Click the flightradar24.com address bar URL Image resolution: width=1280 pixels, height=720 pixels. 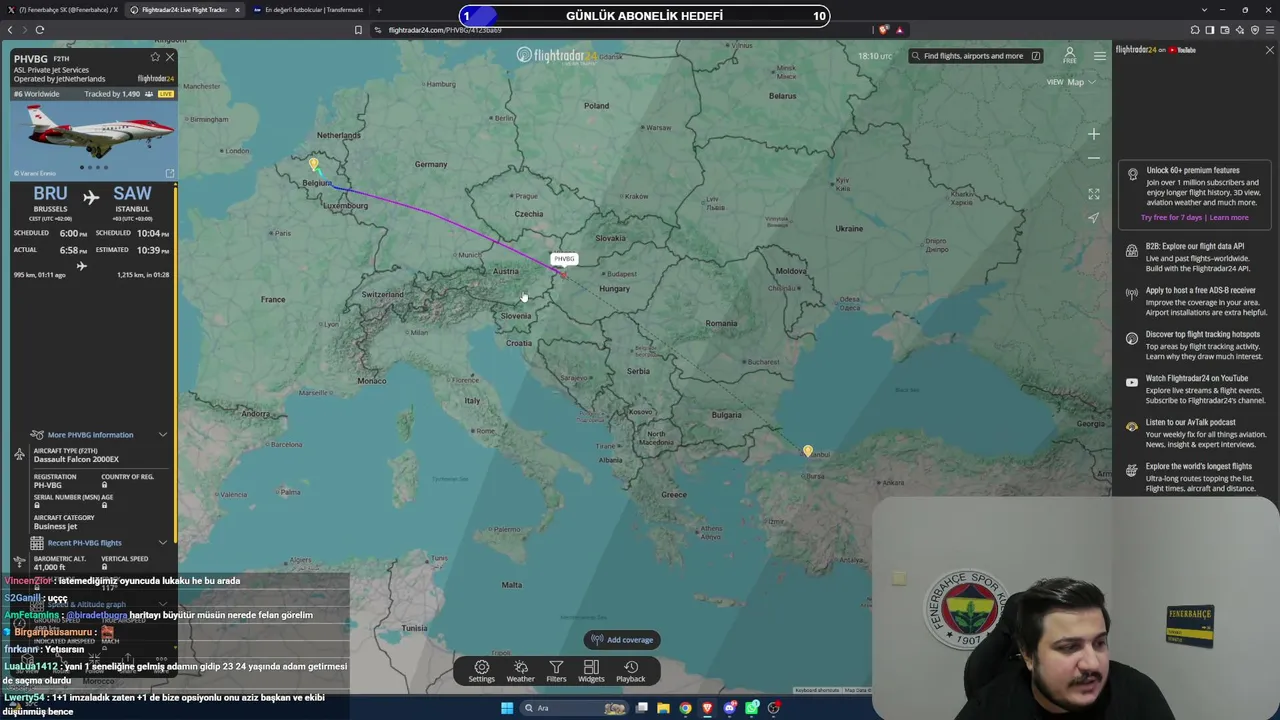tap(445, 30)
